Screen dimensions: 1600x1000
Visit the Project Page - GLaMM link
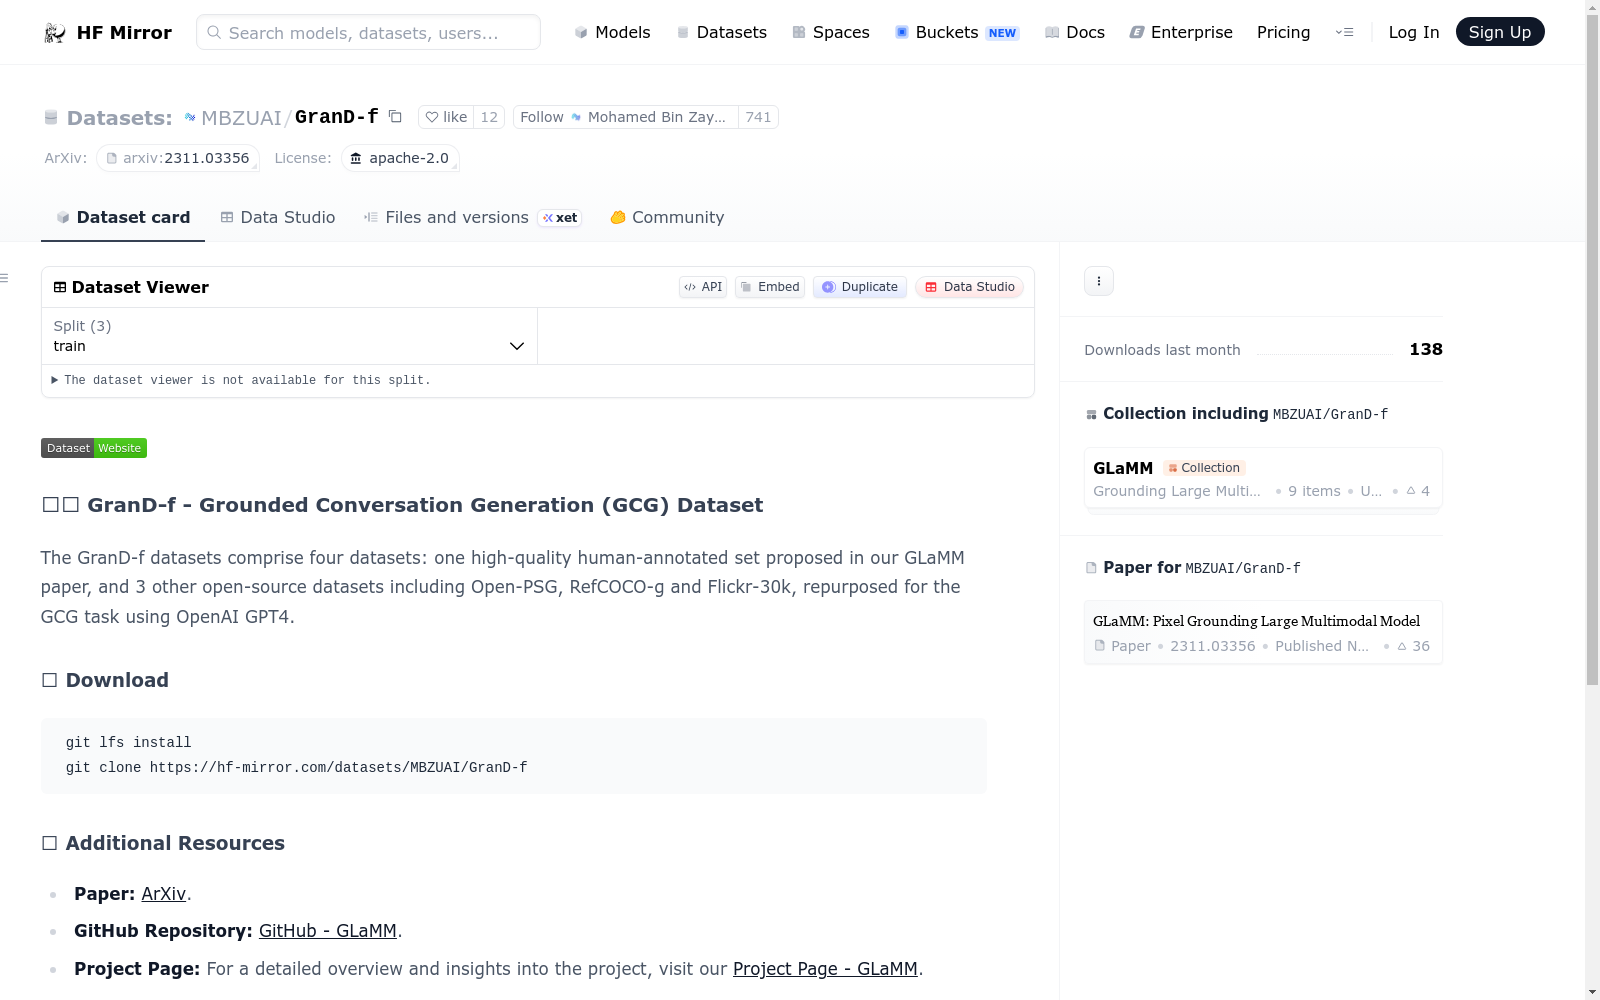coord(825,969)
